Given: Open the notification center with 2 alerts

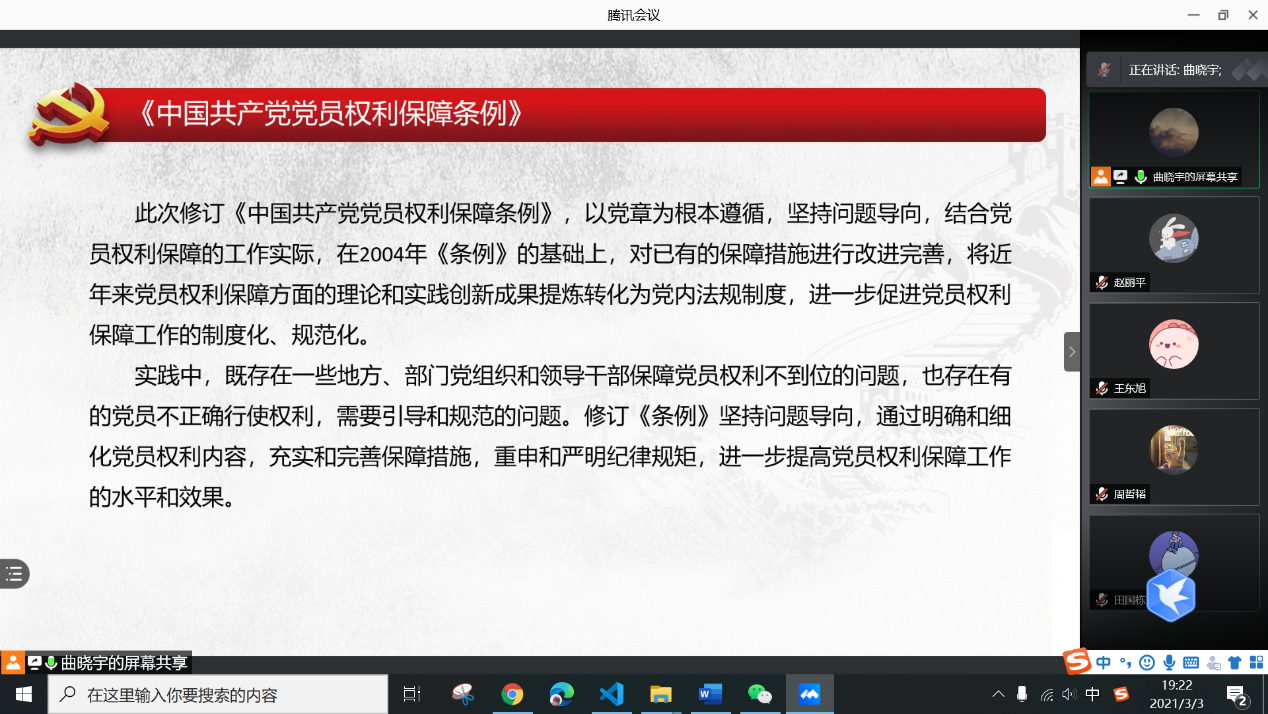Looking at the screenshot, I should [x=1237, y=695].
